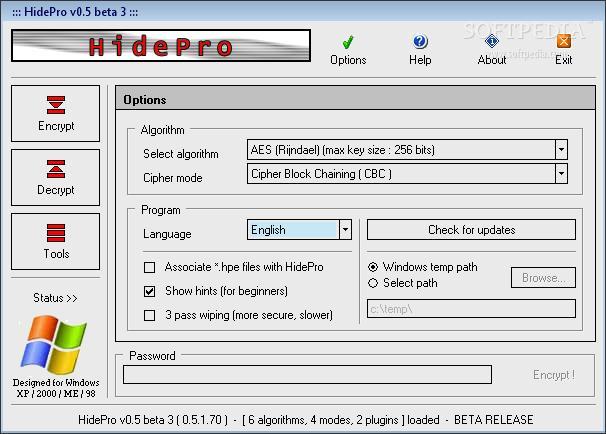The width and height of the screenshot is (606, 434).
Task: Click the Windows logo image
Action: click(x=54, y=345)
